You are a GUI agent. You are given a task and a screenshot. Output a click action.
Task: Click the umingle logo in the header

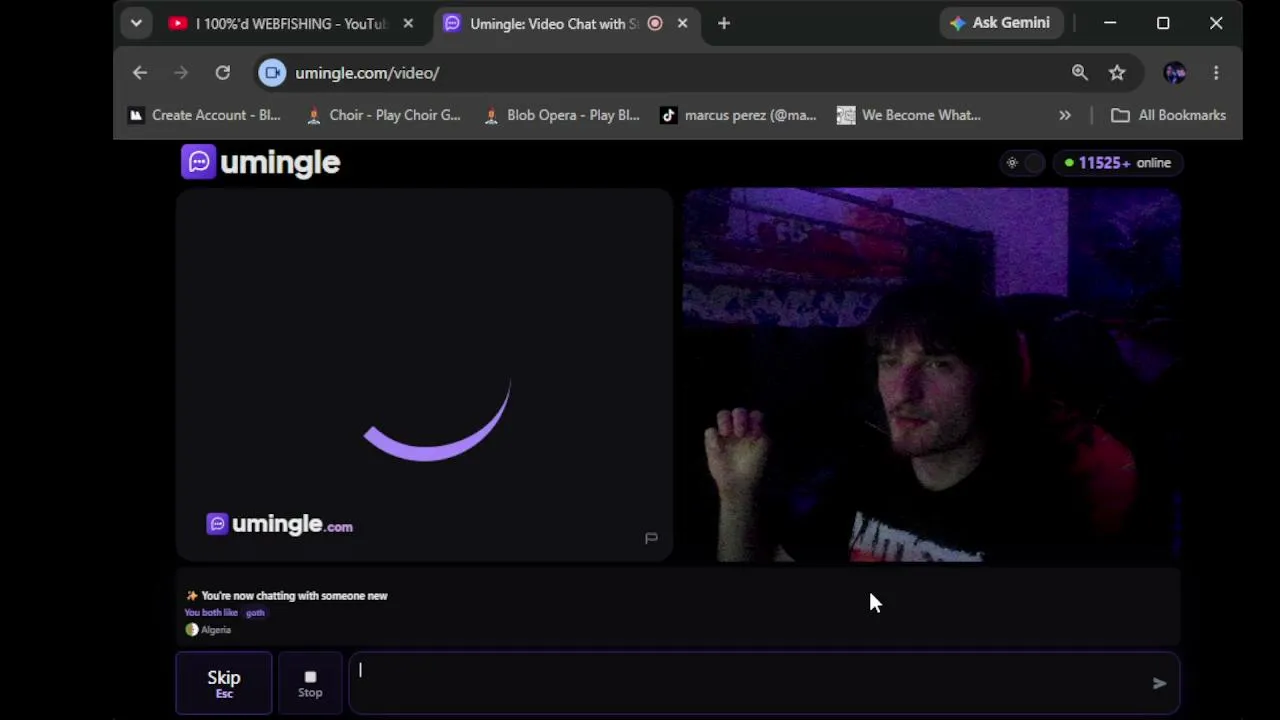coord(261,162)
